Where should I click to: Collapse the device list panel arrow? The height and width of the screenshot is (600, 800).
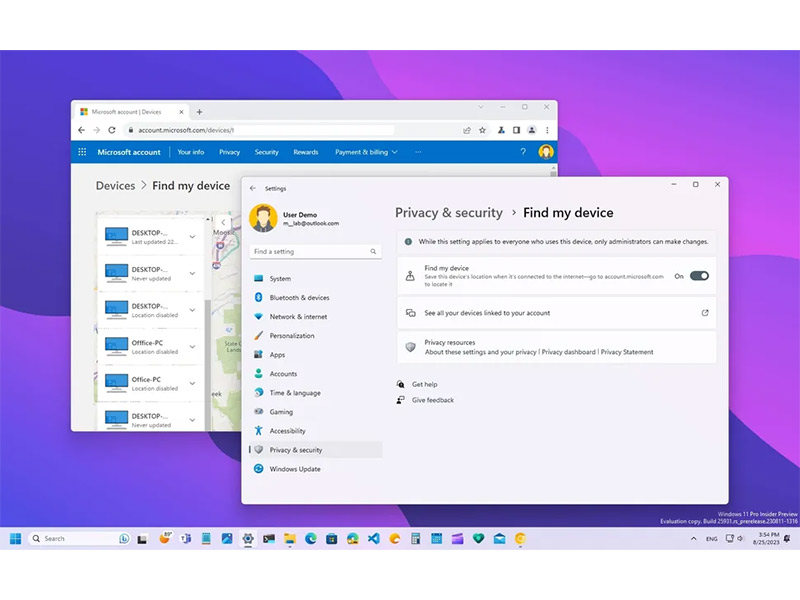223,222
